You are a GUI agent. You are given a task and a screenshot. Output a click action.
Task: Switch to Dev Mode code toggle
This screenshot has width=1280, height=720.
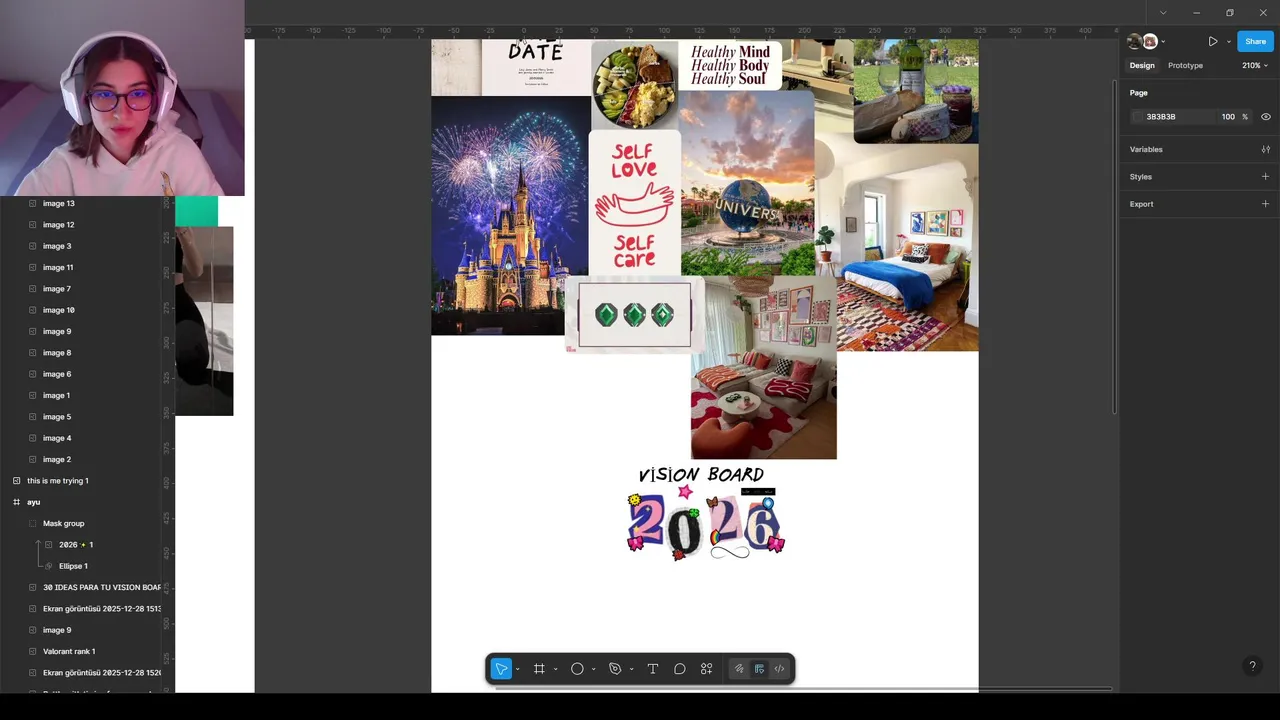(779, 669)
